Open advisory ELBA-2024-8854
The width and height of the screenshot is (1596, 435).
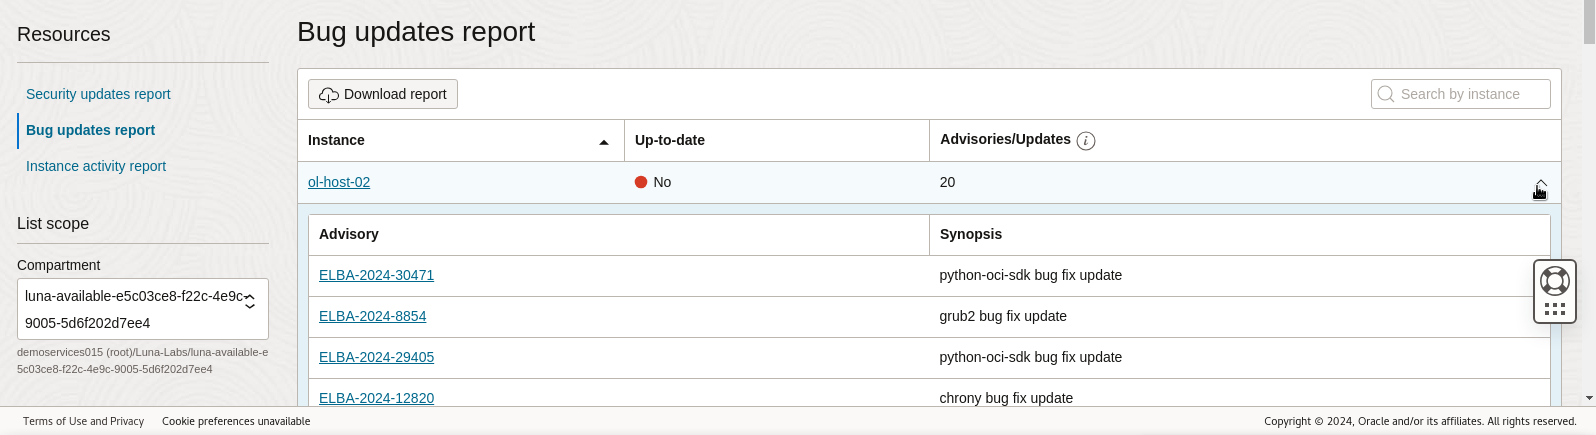pyautogui.click(x=372, y=316)
